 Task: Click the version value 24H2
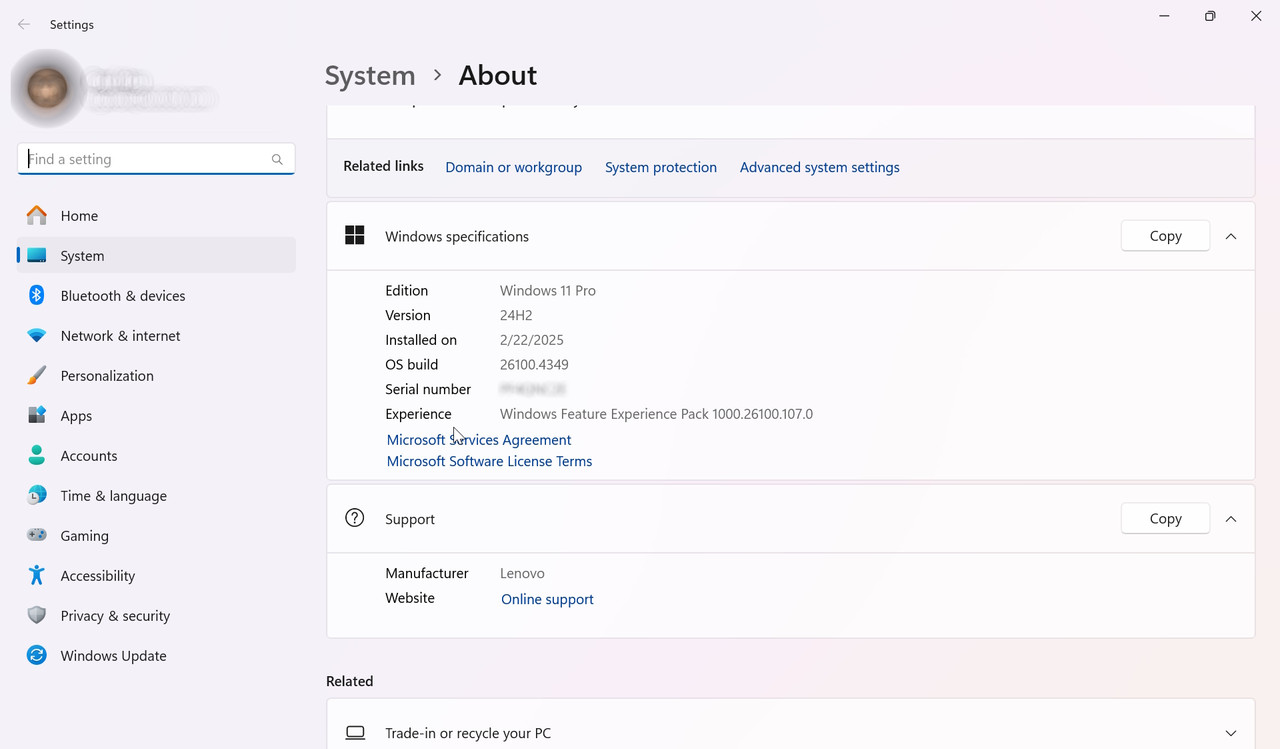(516, 315)
